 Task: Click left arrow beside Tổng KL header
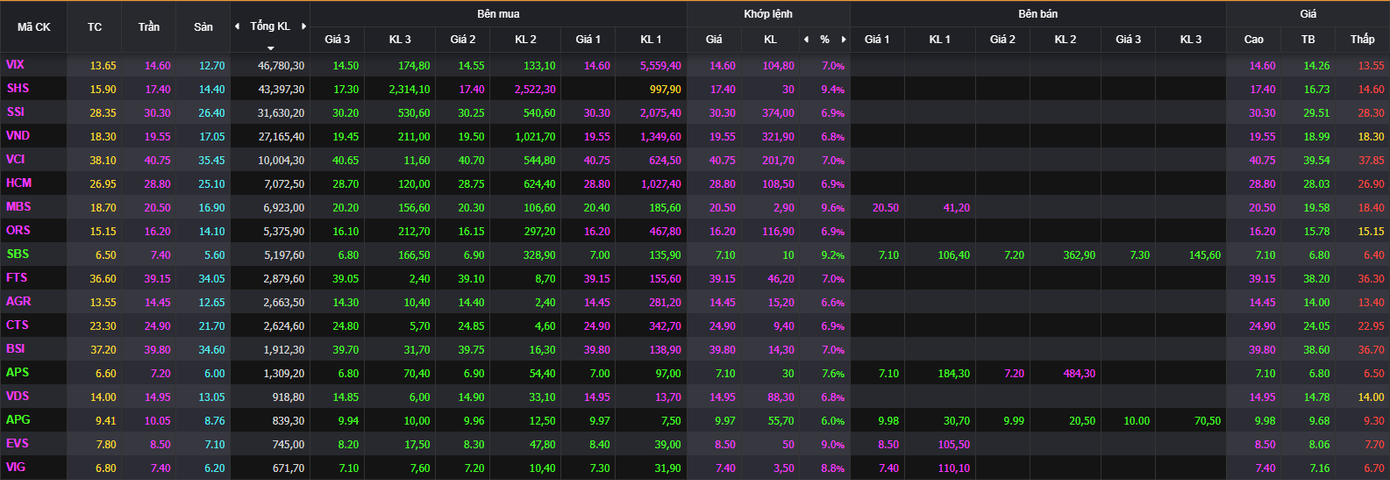point(237,26)
